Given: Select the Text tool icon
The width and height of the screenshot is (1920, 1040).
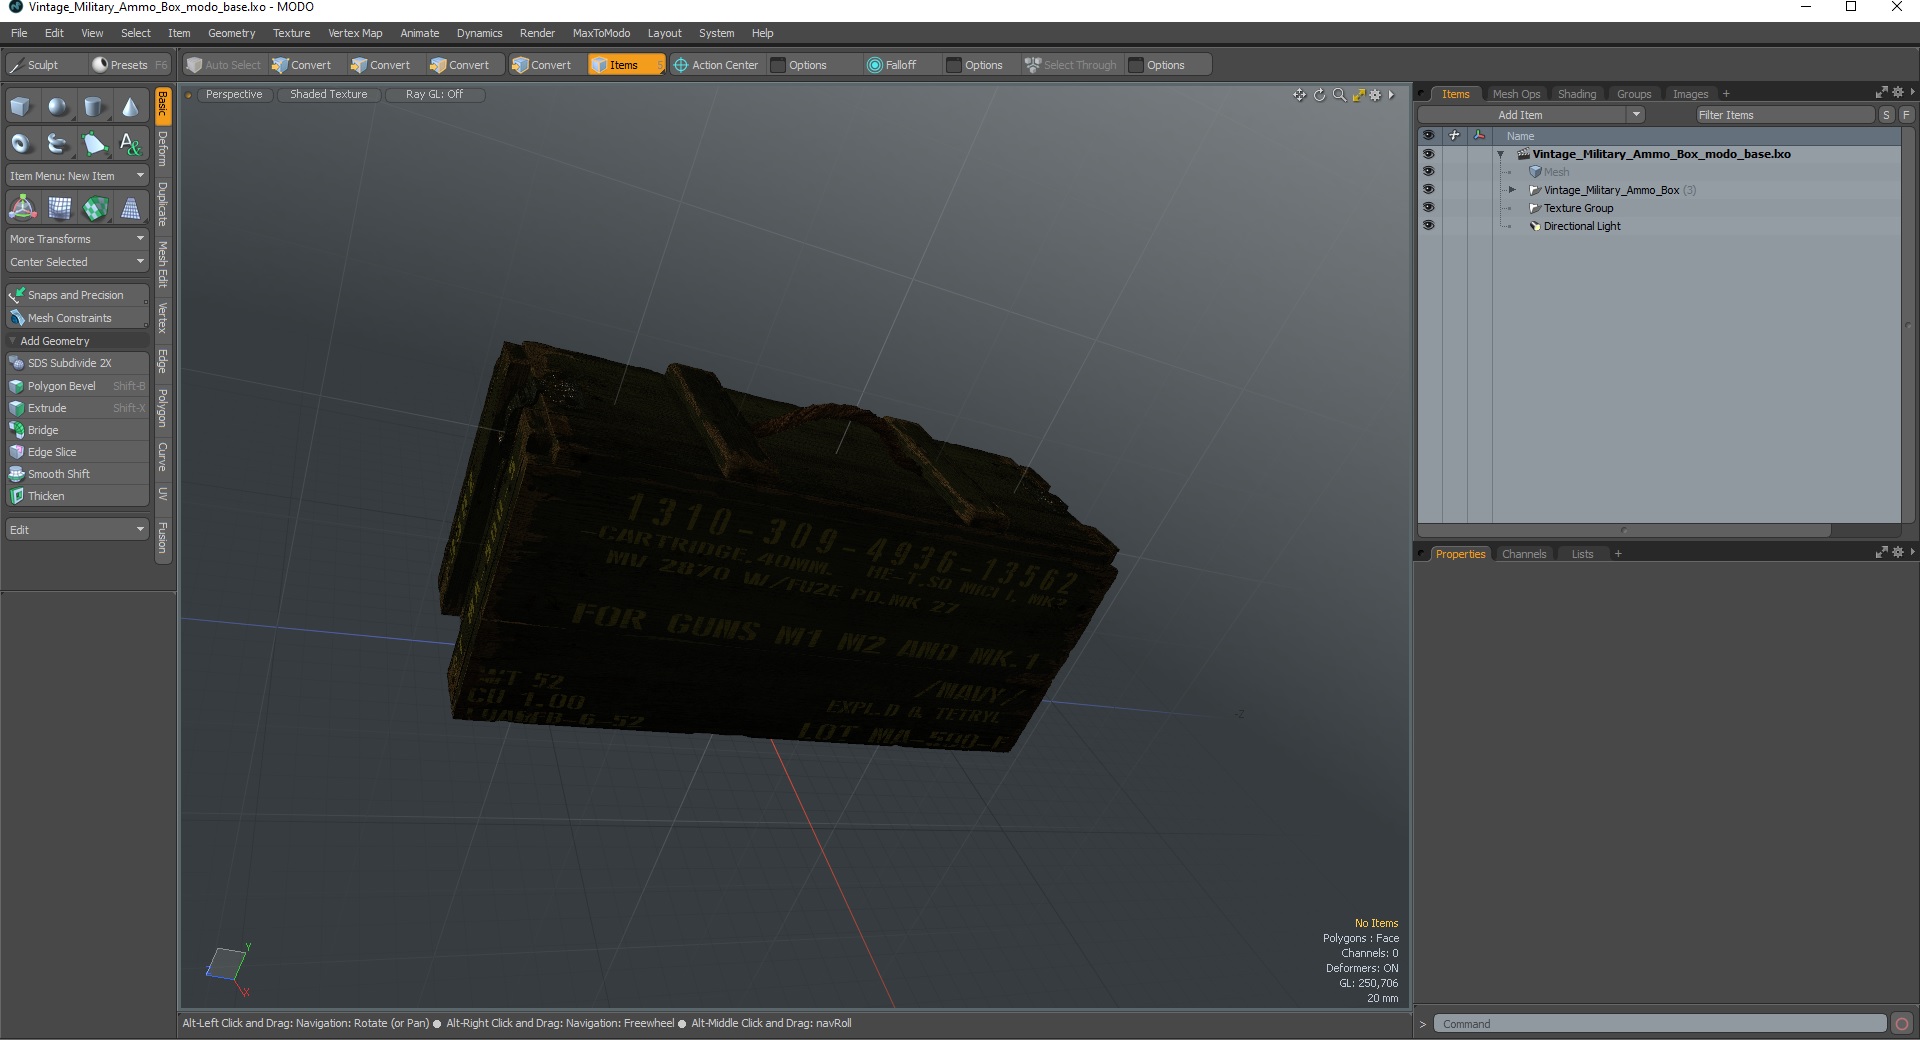Looking at the screenshot, I should pos(130,144).
